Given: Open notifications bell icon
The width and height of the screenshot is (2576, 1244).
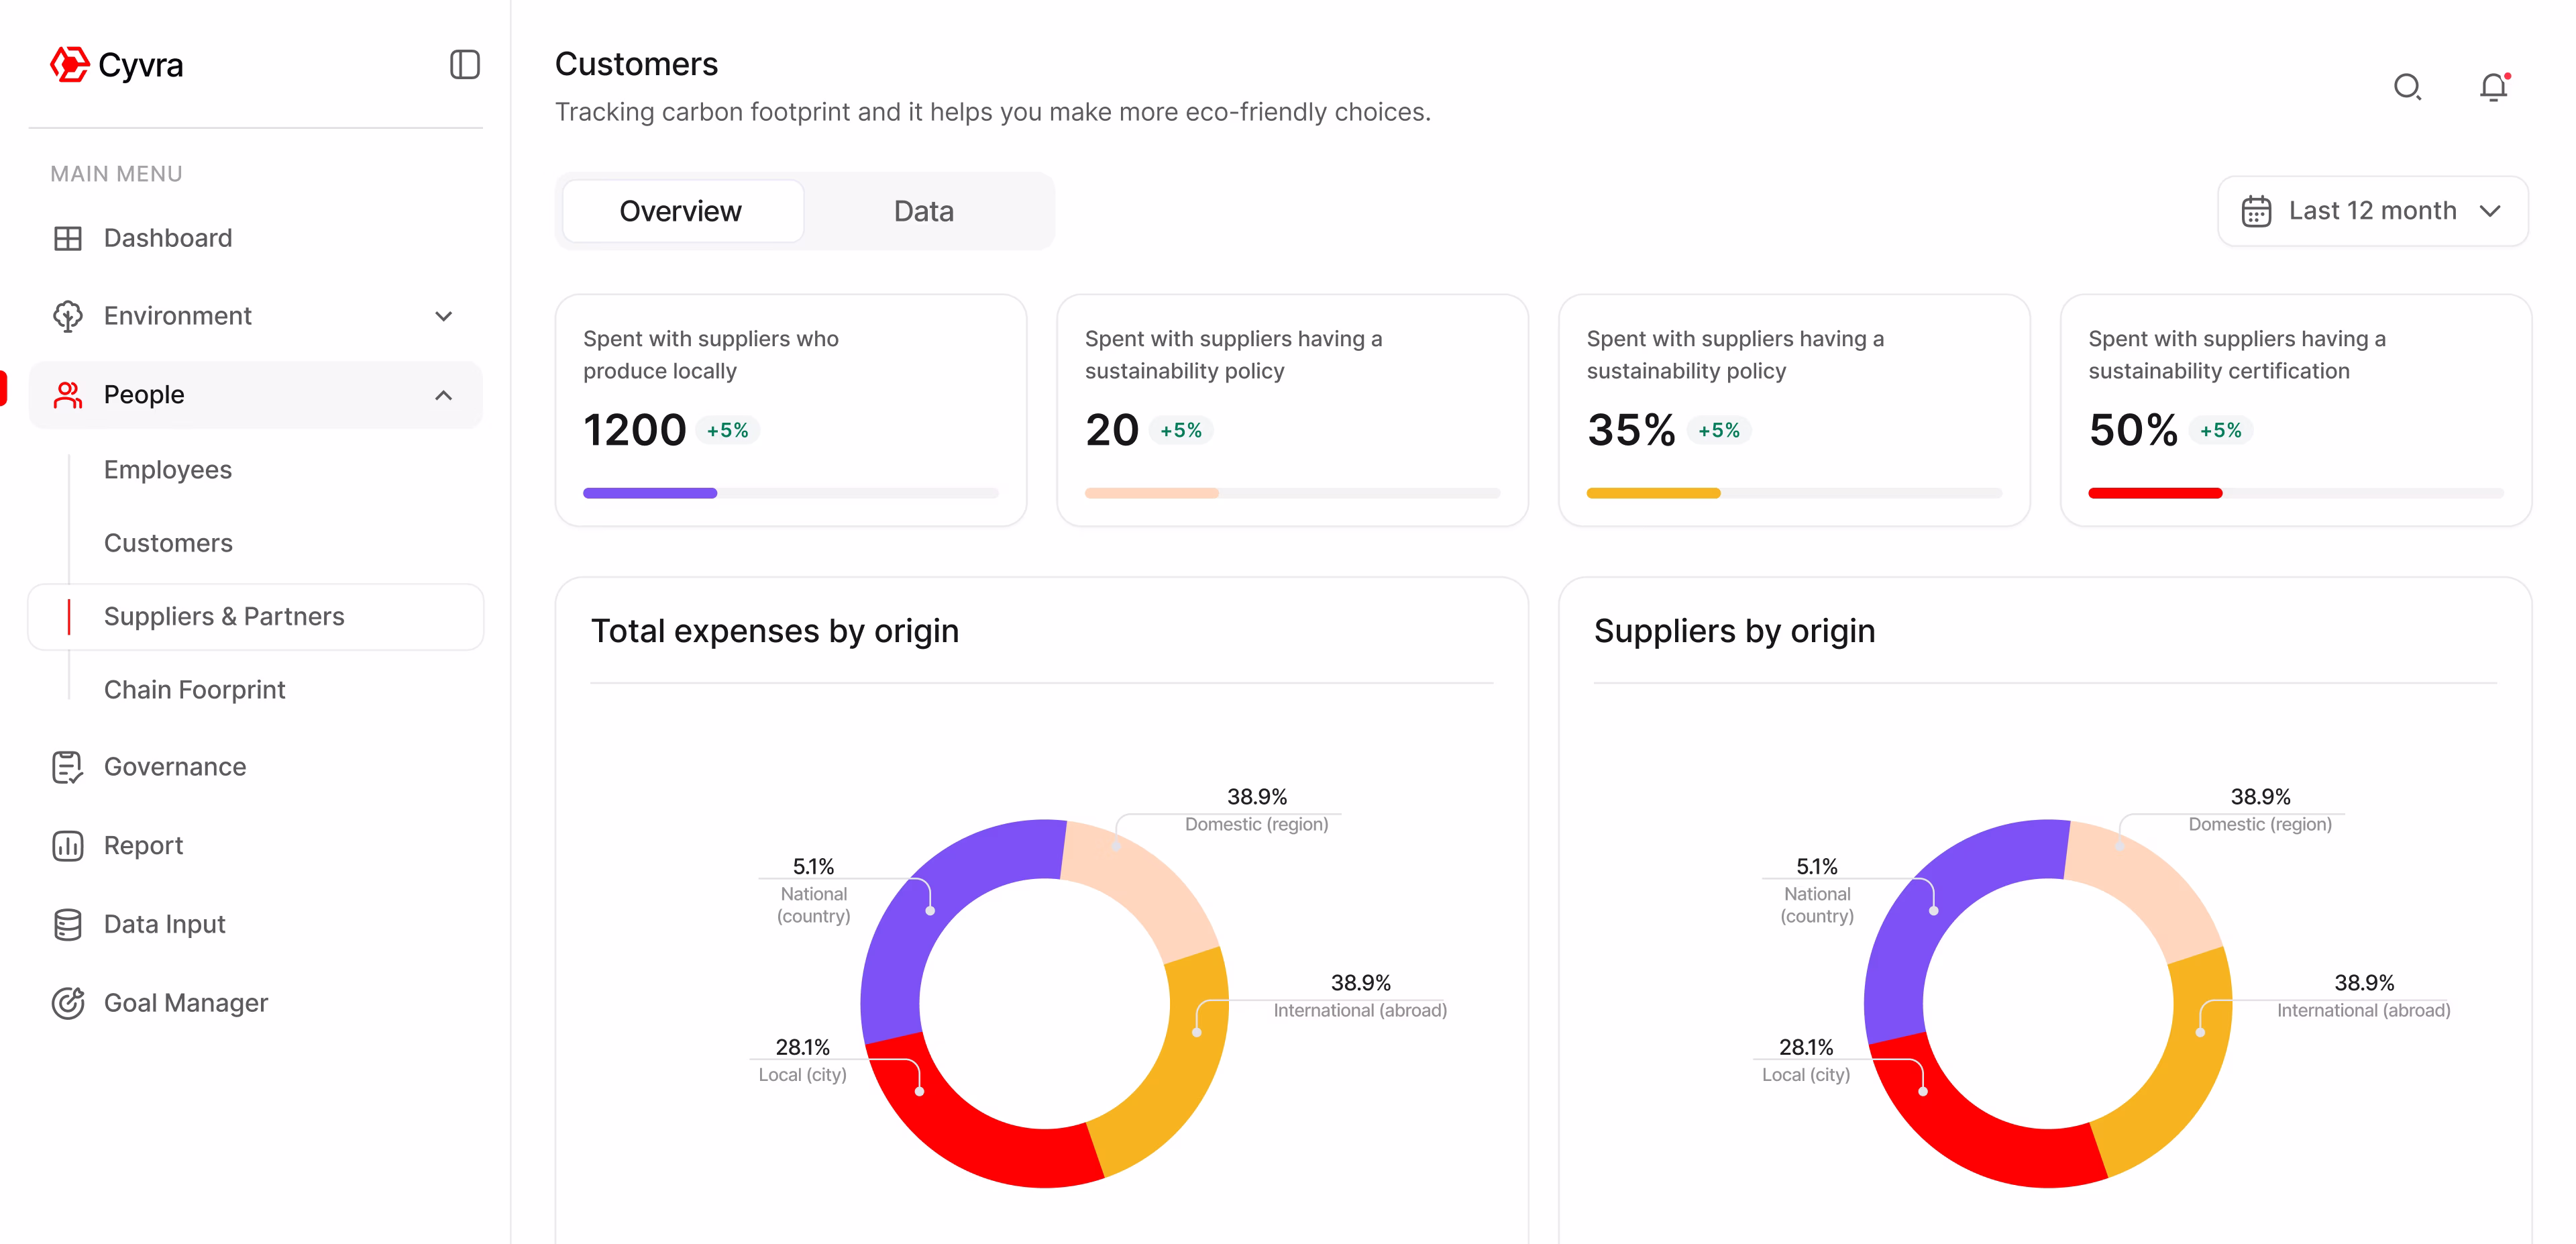Looking at the screenshot, I should pyautogui.click(x=2493, y=88).
